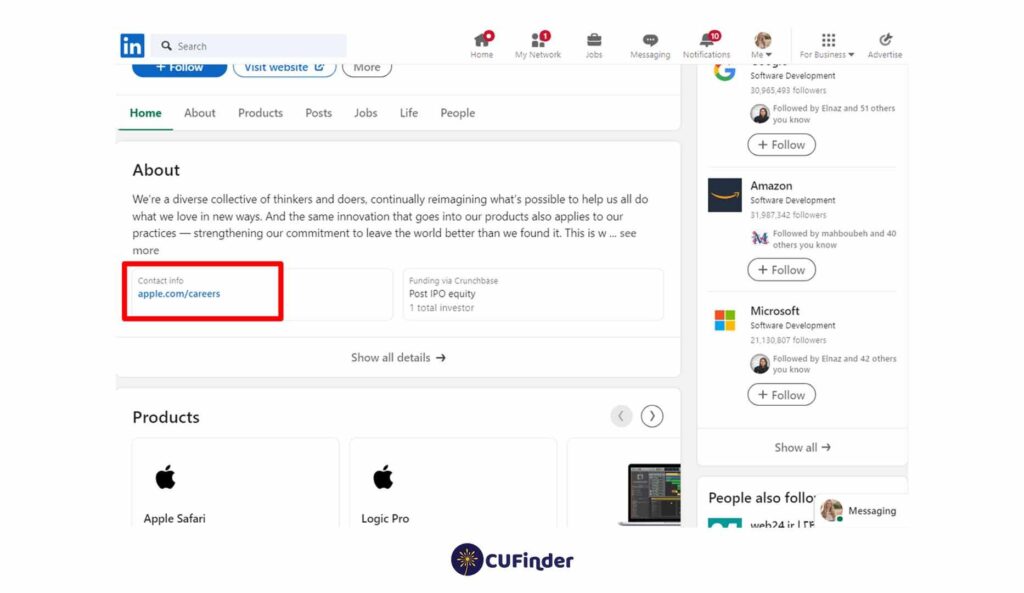Open the Apple Safari product card
Image resolution: width=1024 pixels, height=593 pixels.
click(235, 483)
